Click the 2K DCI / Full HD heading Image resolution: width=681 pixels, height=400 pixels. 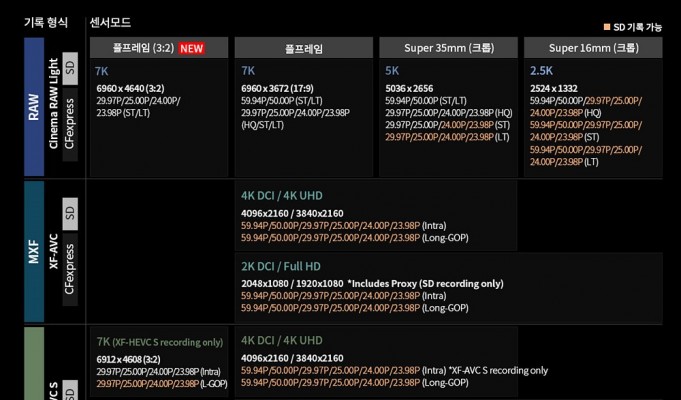click(281, 266)
